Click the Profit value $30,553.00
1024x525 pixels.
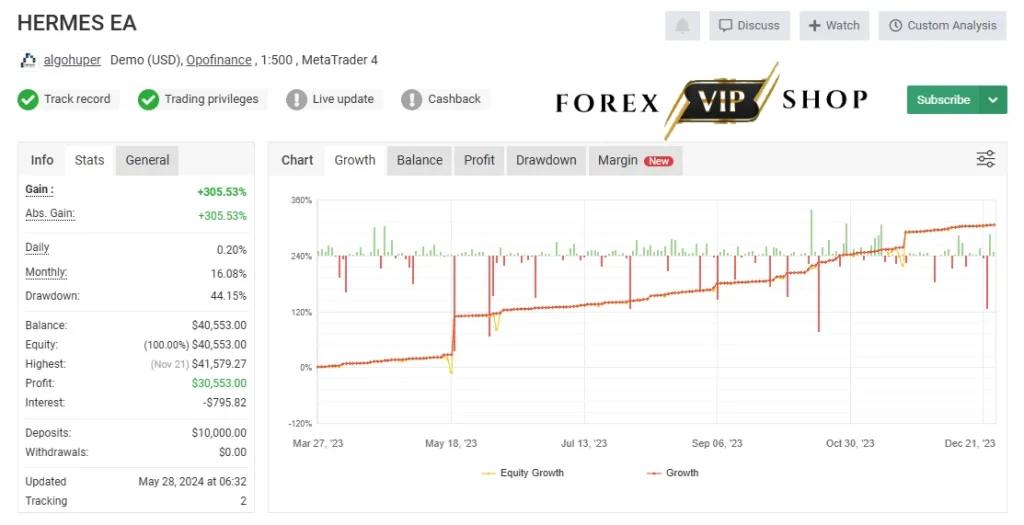tap(219, 383)
